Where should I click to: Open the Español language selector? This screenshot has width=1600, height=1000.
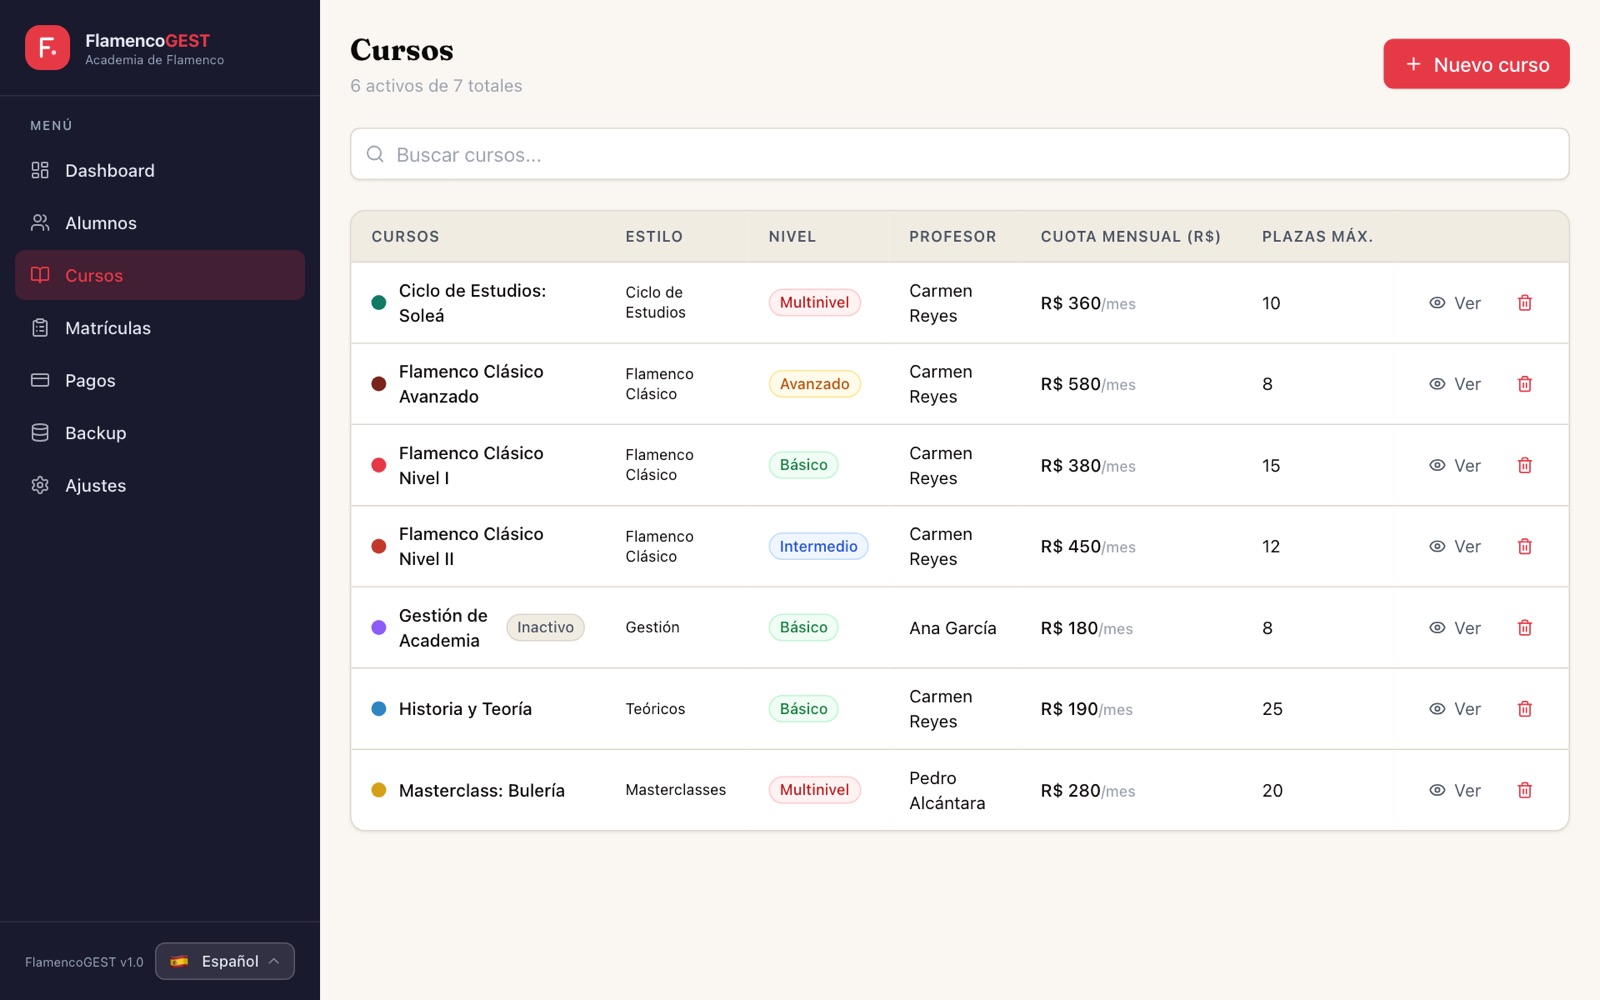(225, 961)
